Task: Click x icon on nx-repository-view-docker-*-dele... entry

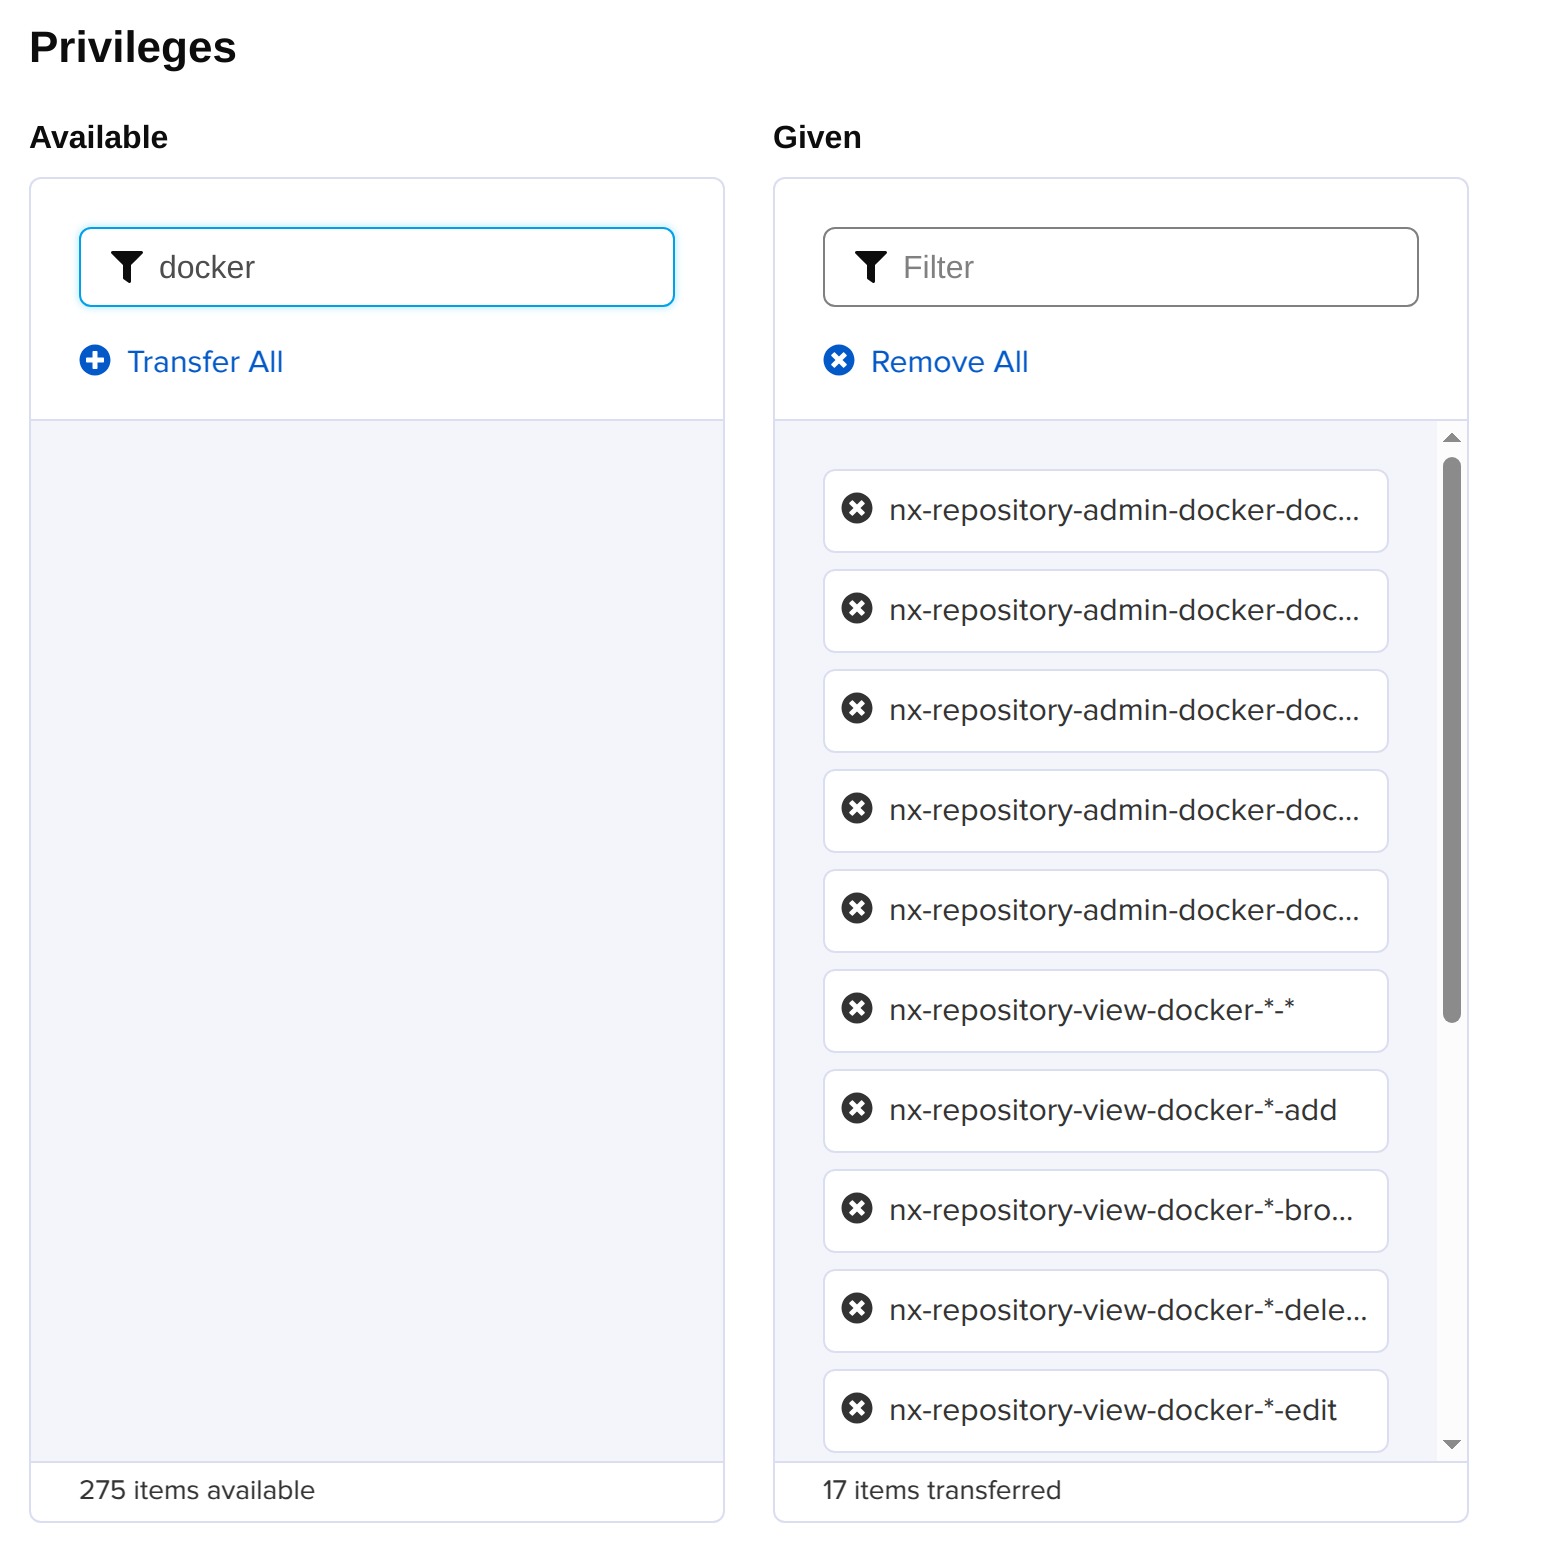Action: click(857, 1308)
